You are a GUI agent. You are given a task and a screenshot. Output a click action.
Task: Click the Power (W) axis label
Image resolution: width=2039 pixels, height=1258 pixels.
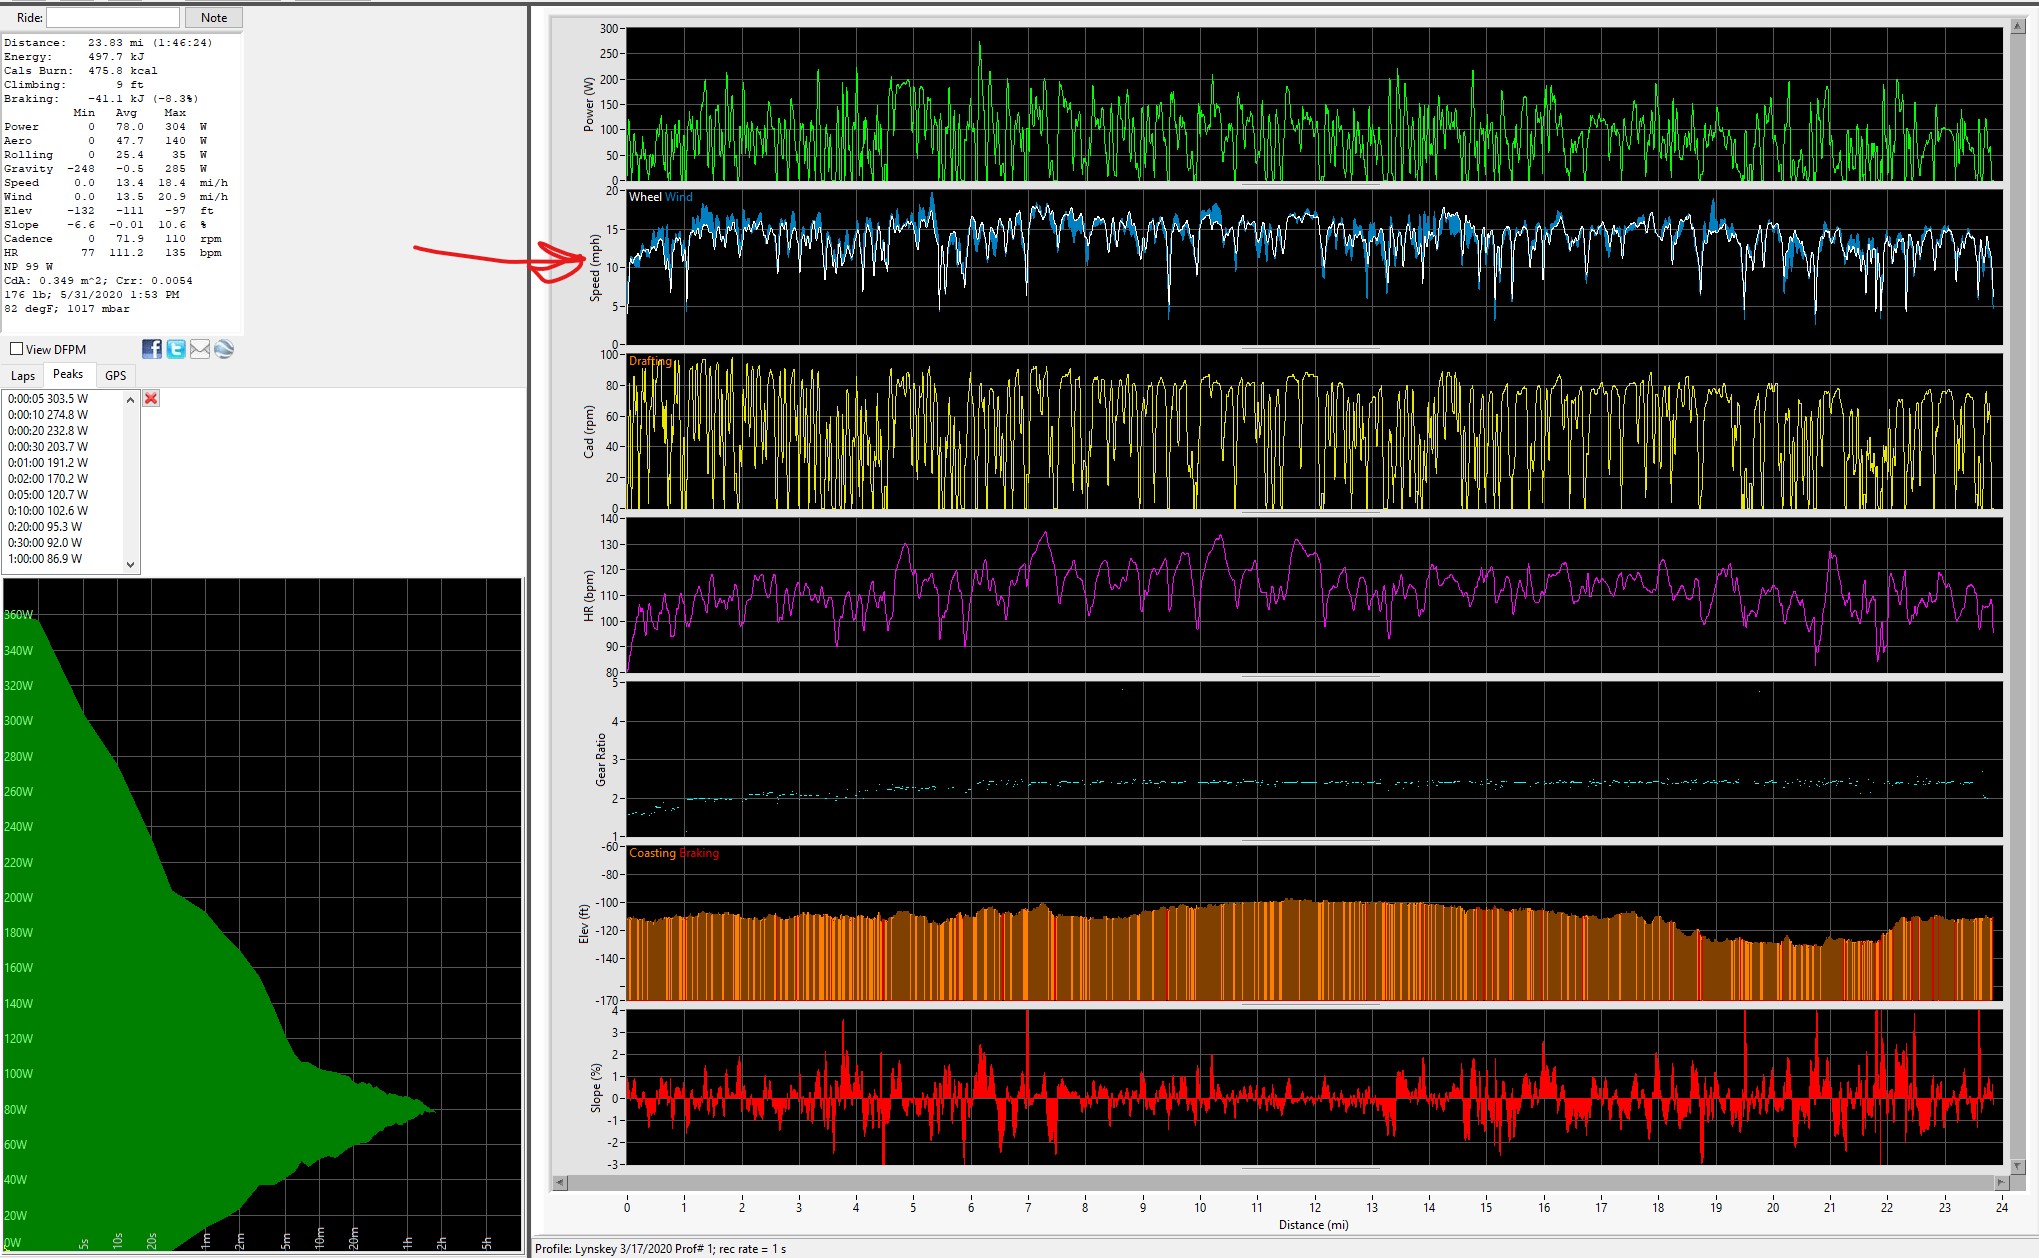589,104
